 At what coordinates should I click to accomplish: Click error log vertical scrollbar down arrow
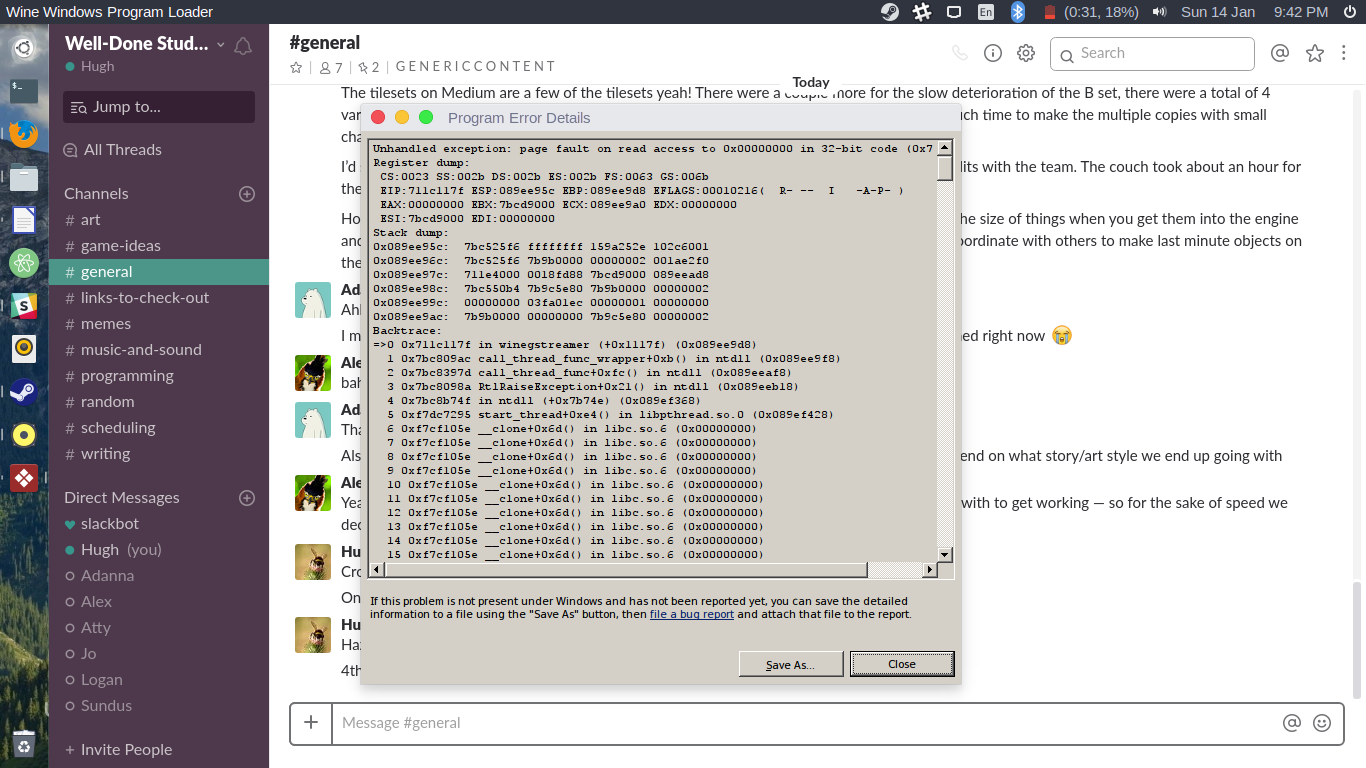pos(945,554)
